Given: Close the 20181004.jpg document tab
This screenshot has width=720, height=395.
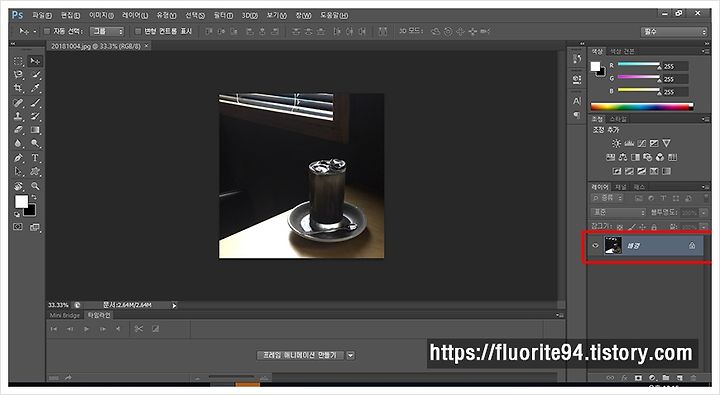Looking at the screenshot, I should (146, 46).
